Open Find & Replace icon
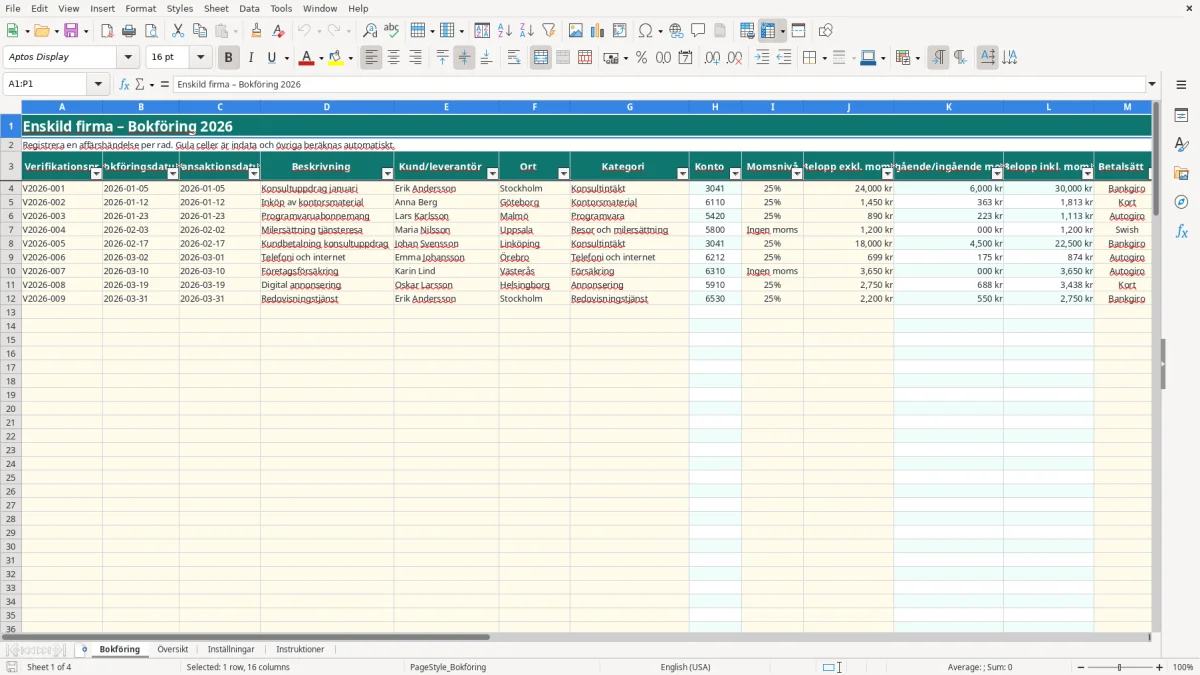 pyautogui.click(x=370, y=31)
